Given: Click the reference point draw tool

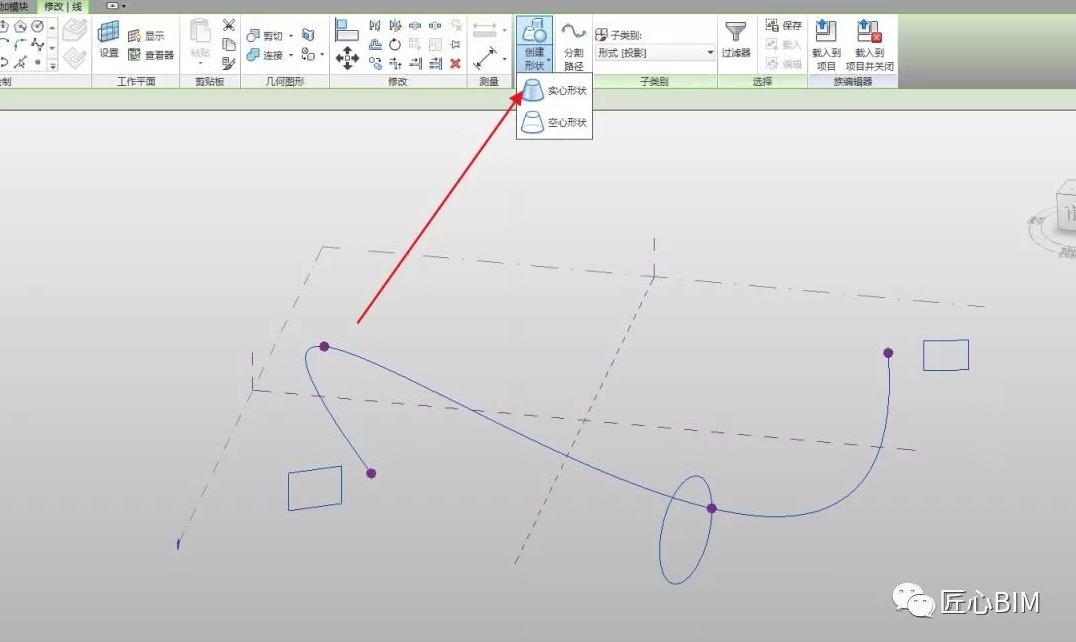Looking at the screenshot, I should pos(38,62).
